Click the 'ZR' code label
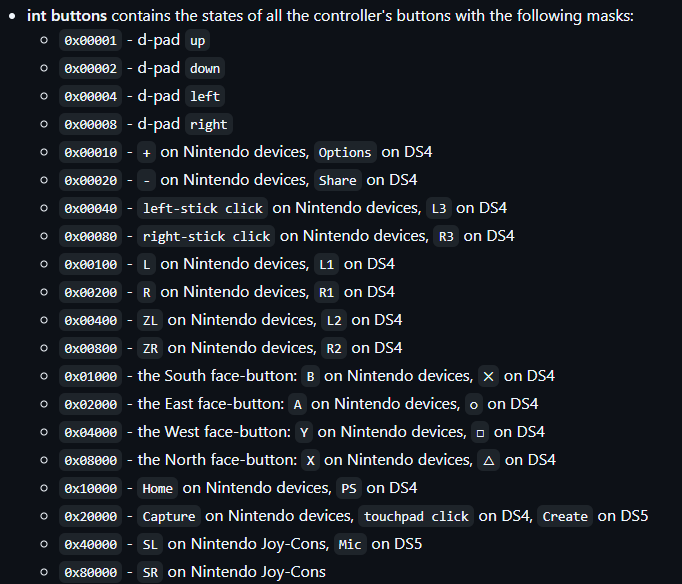Image resolution: width=682 pixels, height=584 pixels. (x=151, y=348)
